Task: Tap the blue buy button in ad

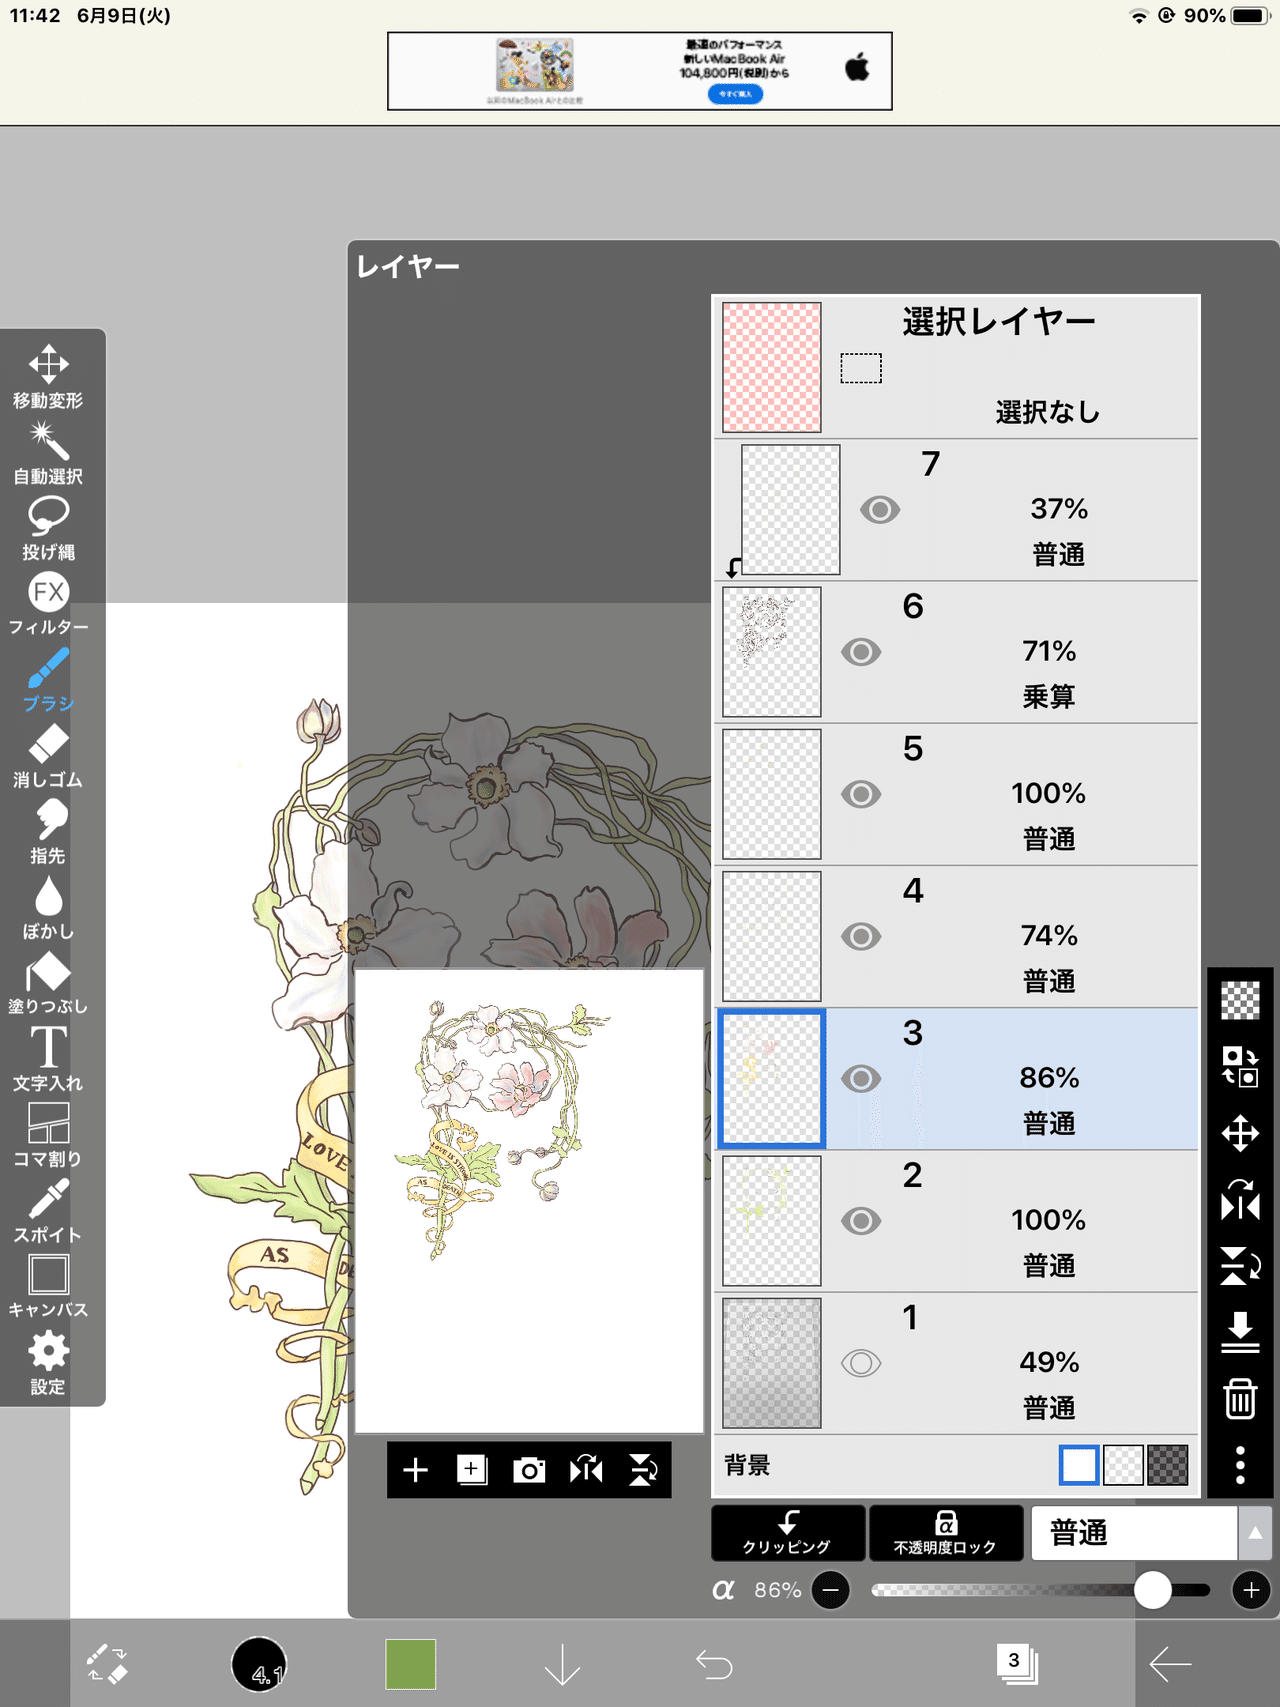Action: pyautogui.click(x=735, y=94)
